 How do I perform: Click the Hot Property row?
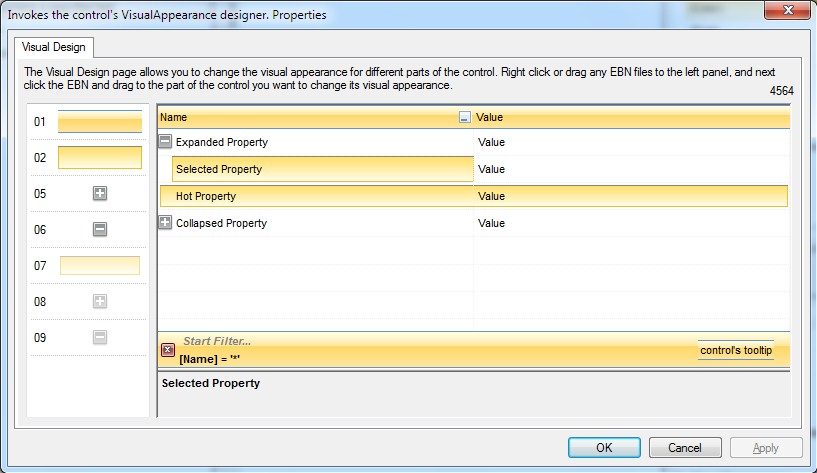320,196
